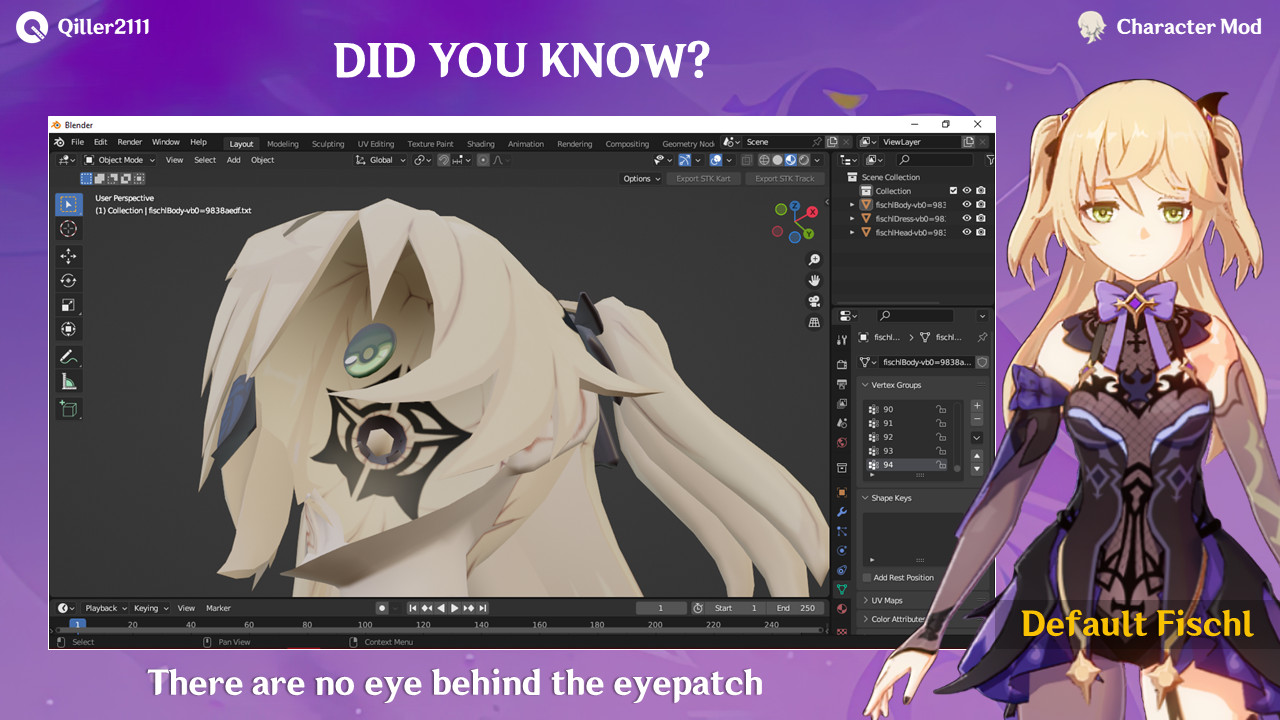Select the Add Cube tool
The width and height of the screenshot is (1280, 720).
pos(68,409)
